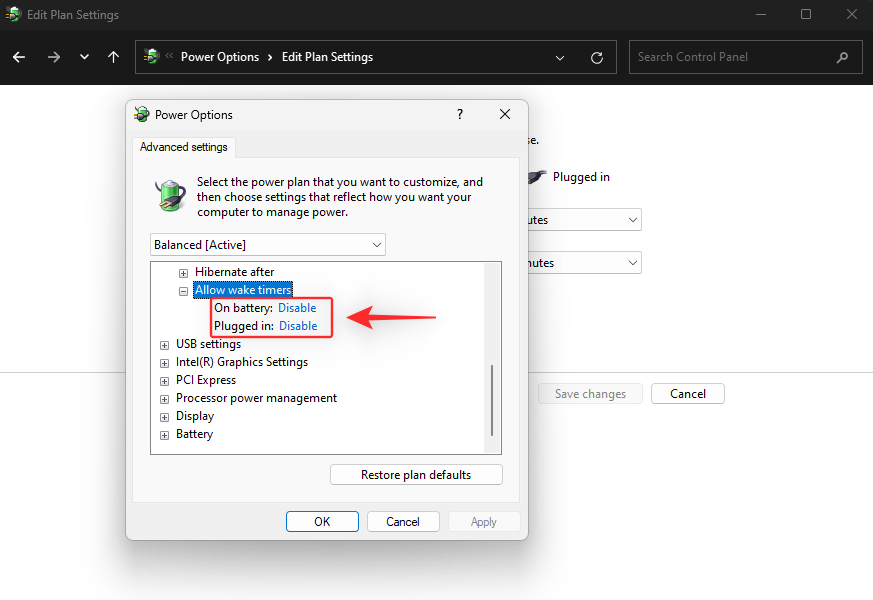
Task: Open the address bar history dropdown
Action: (560, 57)
